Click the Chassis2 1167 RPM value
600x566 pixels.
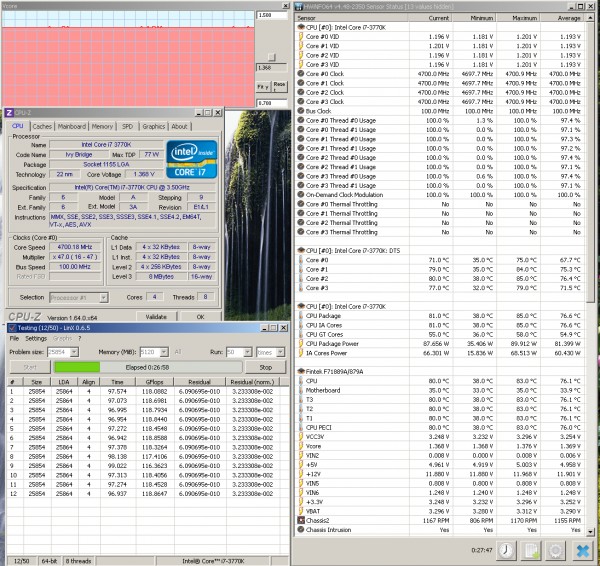(436, 520)
